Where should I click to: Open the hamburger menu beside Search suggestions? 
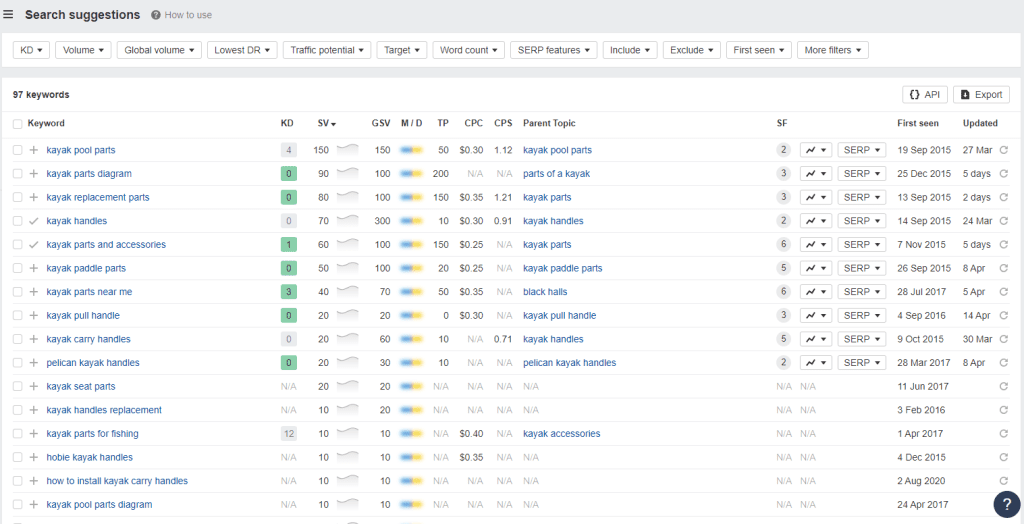point(8,14)
